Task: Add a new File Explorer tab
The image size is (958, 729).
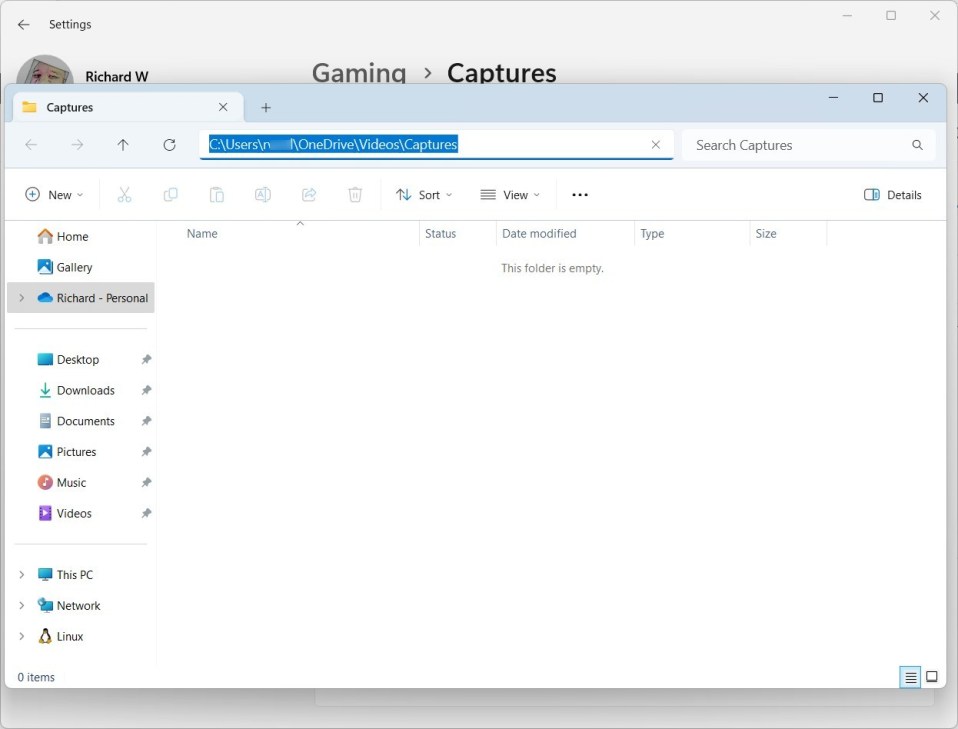Action: (x=266, y=108)
